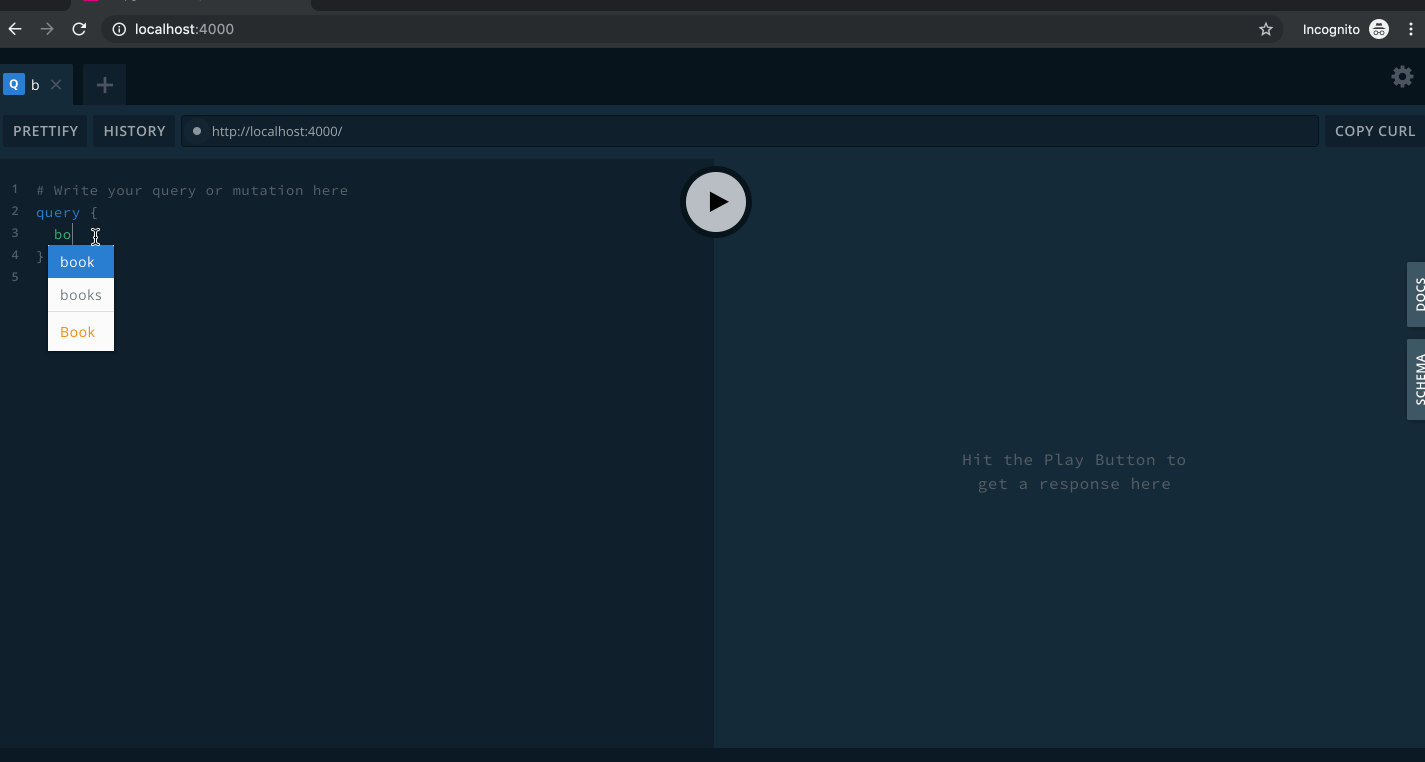
Task: Toggle the browser options three-dot control
Action: point(1411,29)
